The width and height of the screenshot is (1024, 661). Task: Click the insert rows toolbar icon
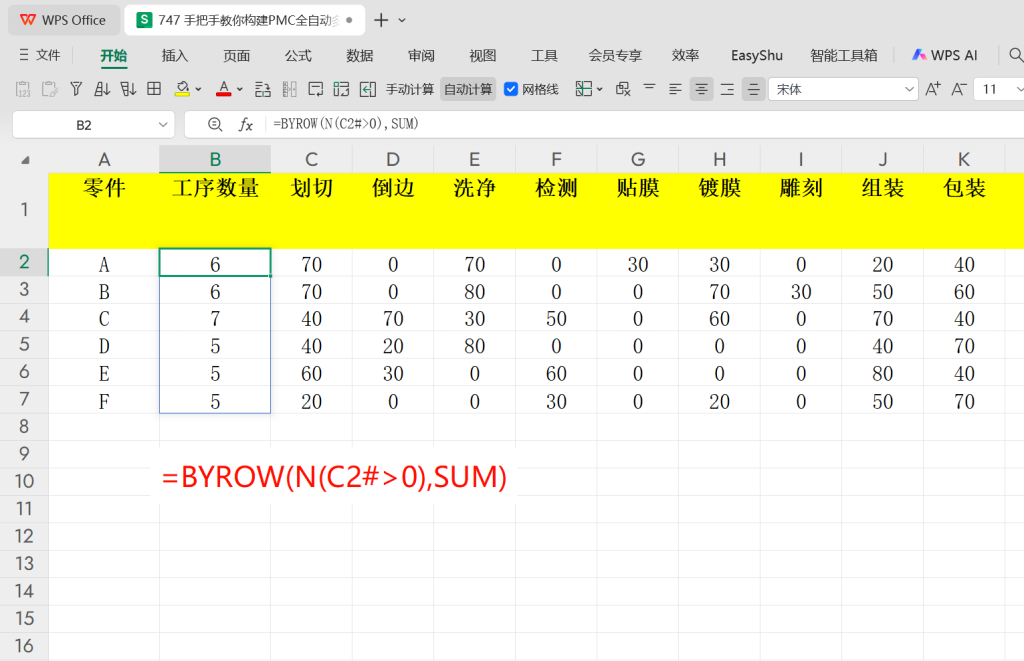tap(263, 89)
